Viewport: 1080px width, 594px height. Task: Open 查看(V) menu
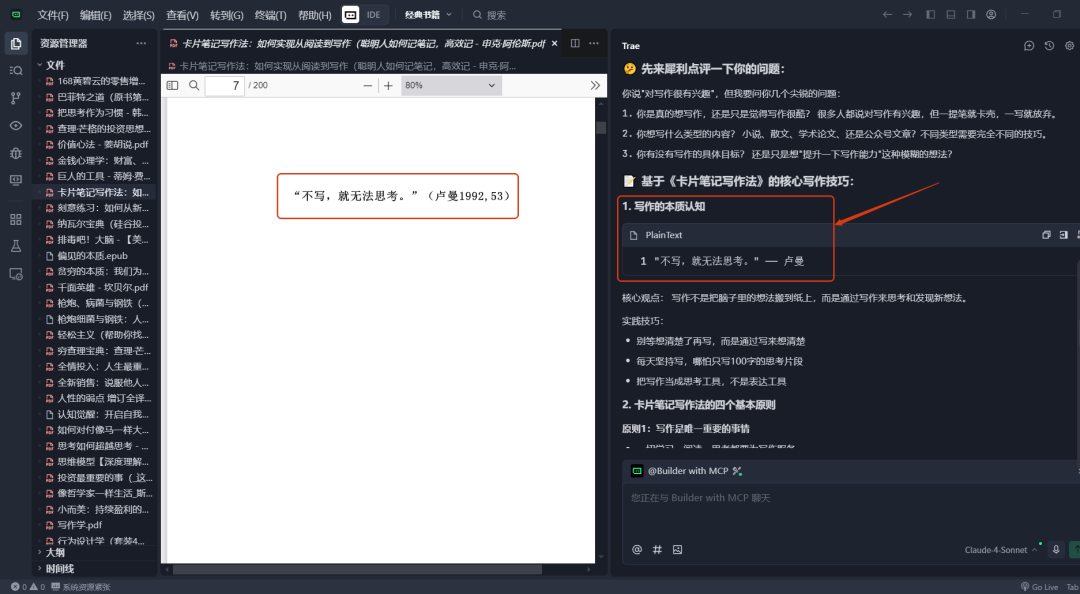pos(183,15)
